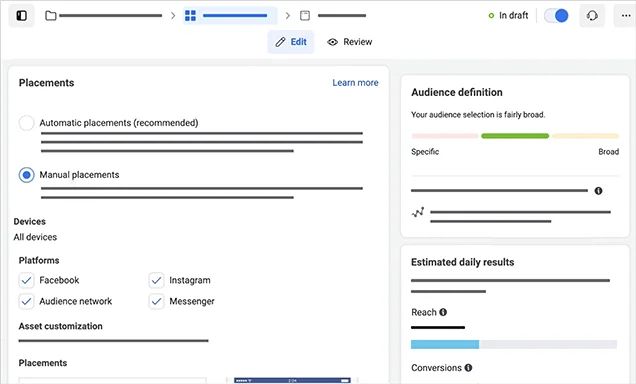Screen dimensions: 636x384
Task: Click the audience fairly broad message
Action: pos(478,115)
